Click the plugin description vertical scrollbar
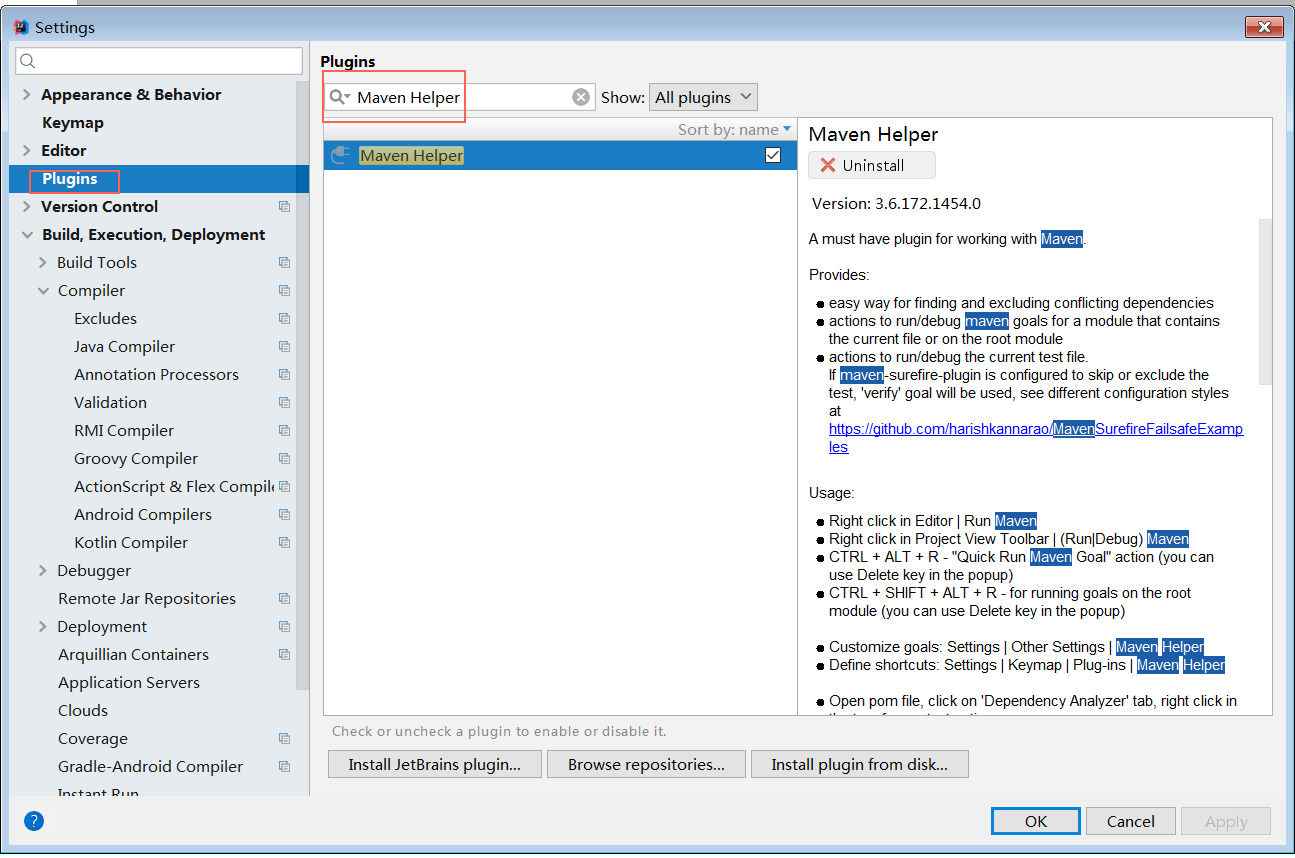Screen dimensions: 1295x858 point(1265,301)
